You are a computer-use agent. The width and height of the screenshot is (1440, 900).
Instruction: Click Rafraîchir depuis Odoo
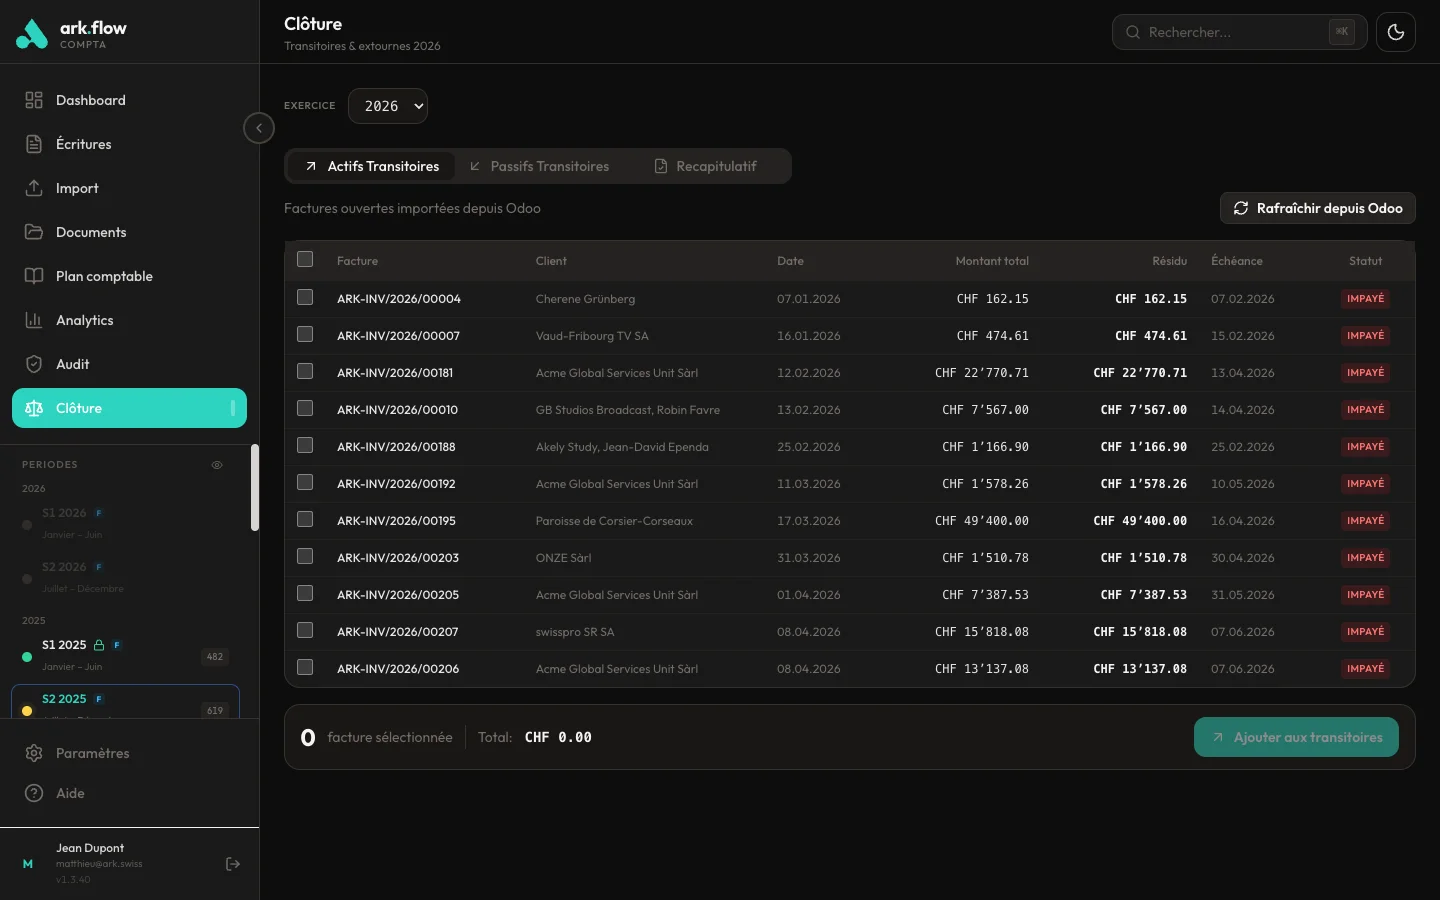click(1317, 208)
